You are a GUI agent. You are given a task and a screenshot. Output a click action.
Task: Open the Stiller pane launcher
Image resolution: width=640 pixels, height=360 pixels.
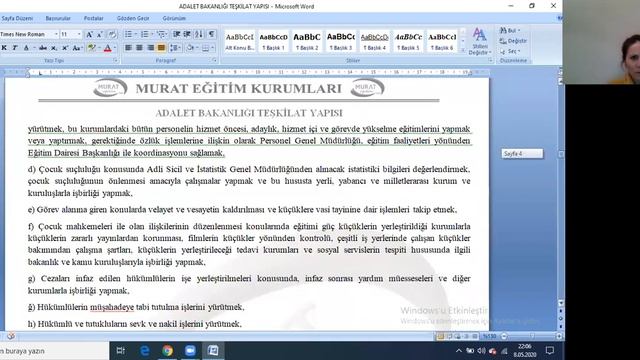pos(490,60)
